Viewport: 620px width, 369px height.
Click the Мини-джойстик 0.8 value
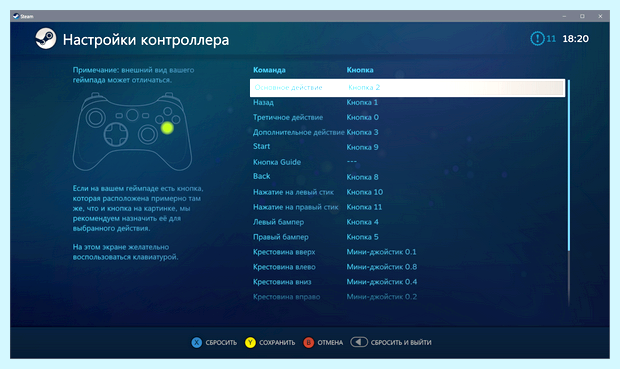[382, 267]
